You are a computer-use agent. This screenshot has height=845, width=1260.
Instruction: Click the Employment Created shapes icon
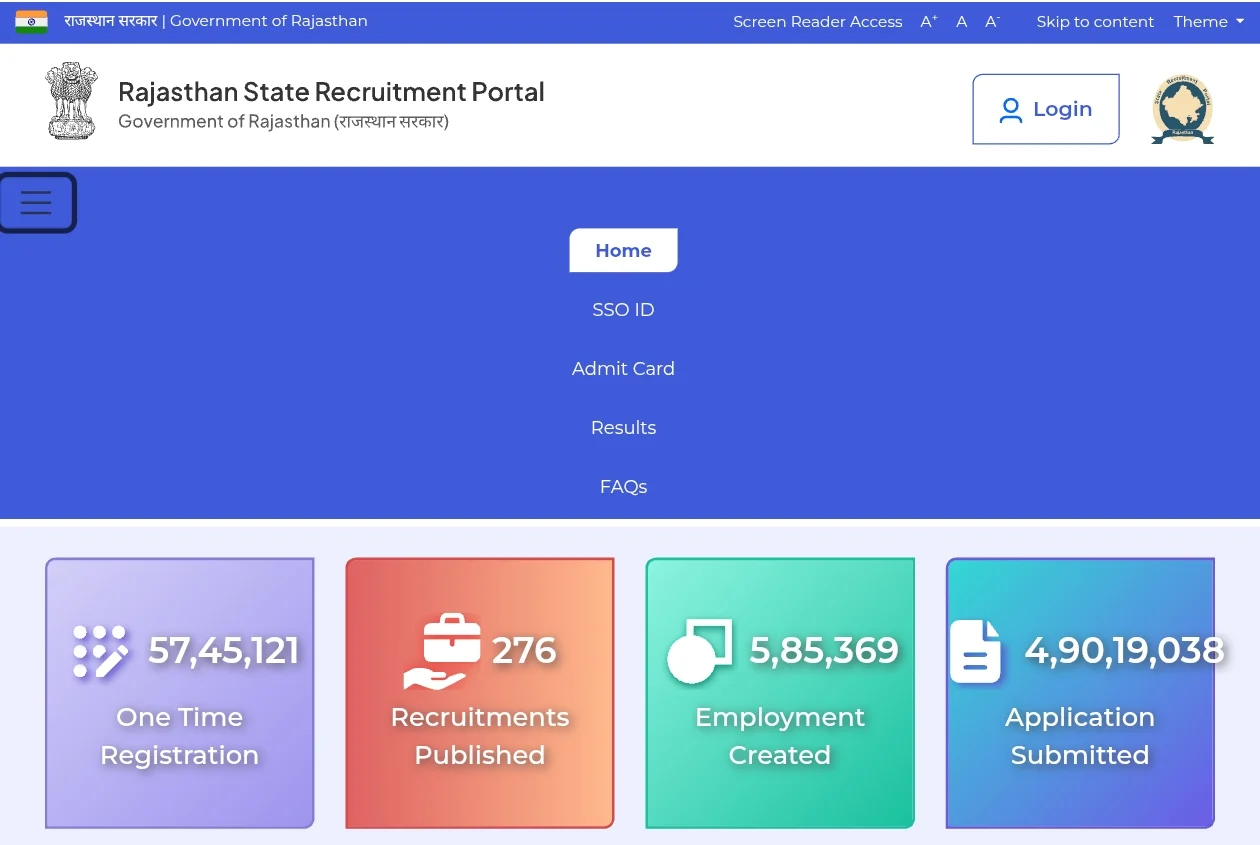click(699, 651)
